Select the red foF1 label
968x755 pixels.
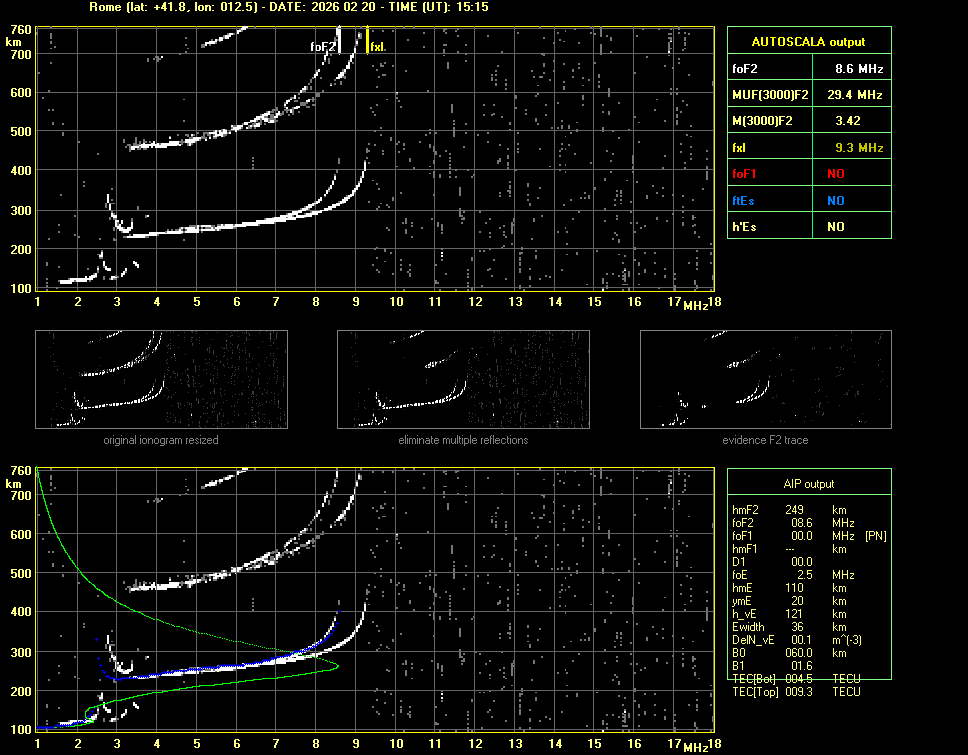744,174
